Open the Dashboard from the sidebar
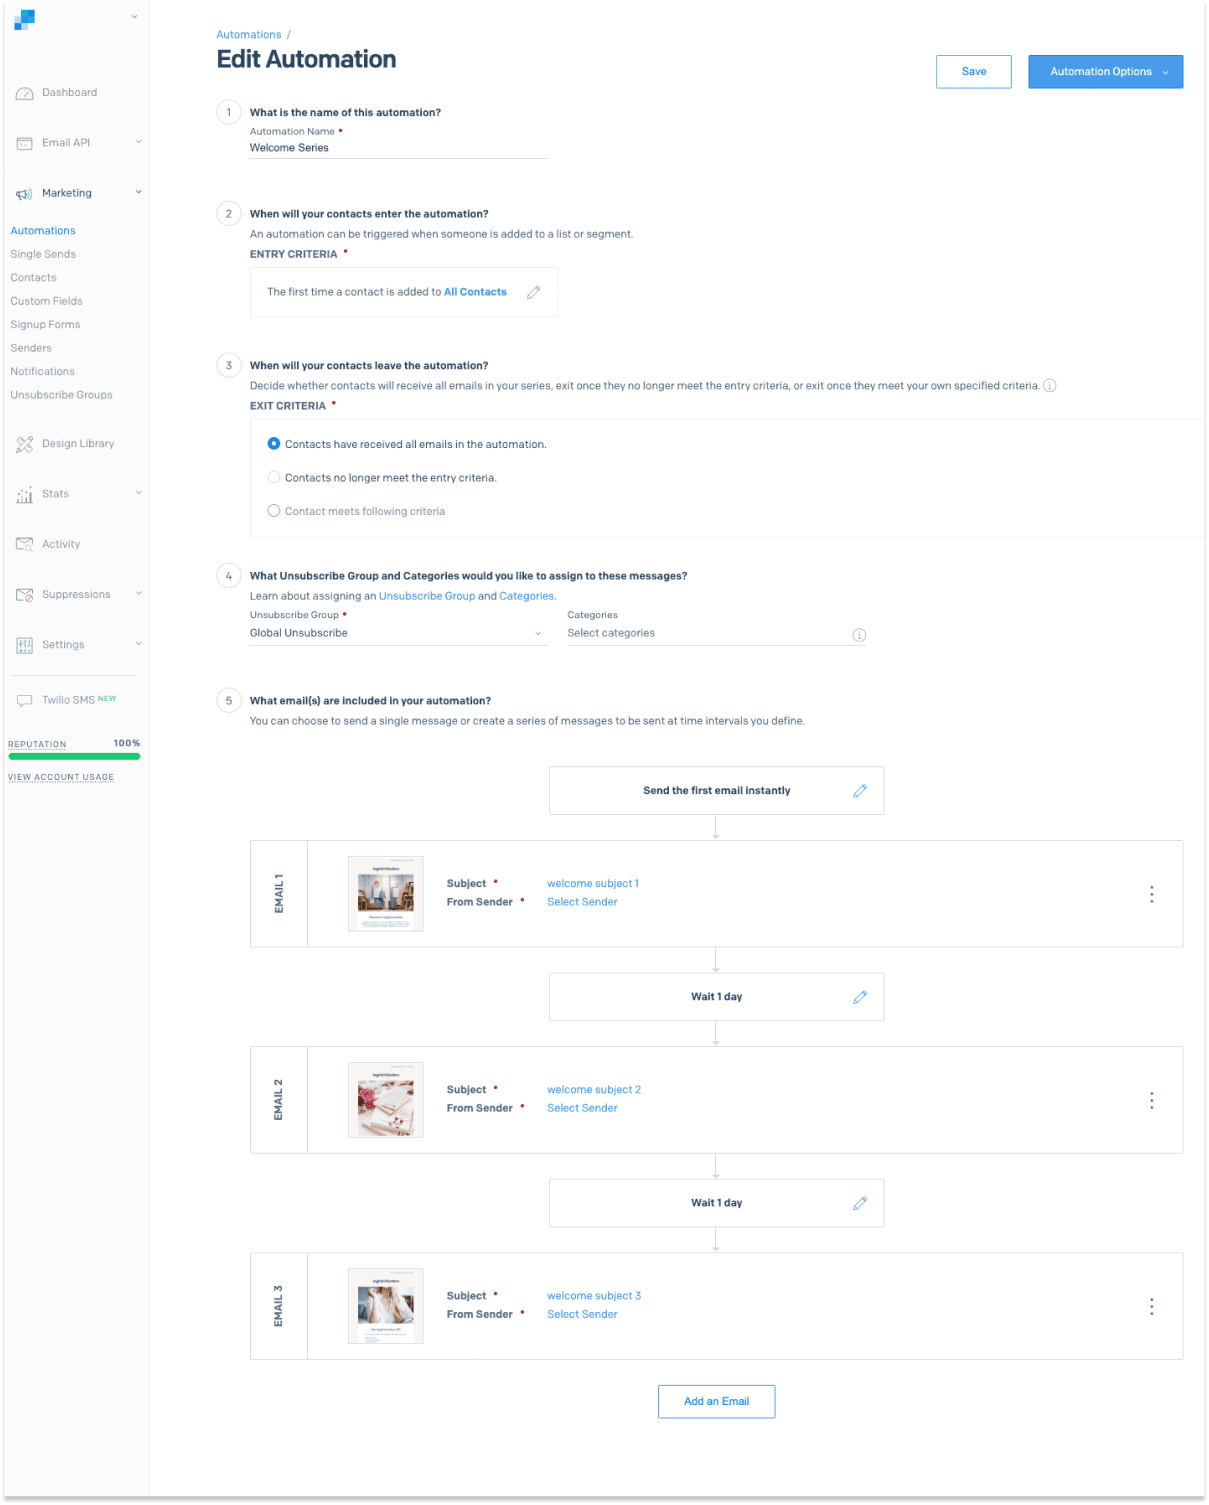The image size is (1209, 1505). (69, 92)
